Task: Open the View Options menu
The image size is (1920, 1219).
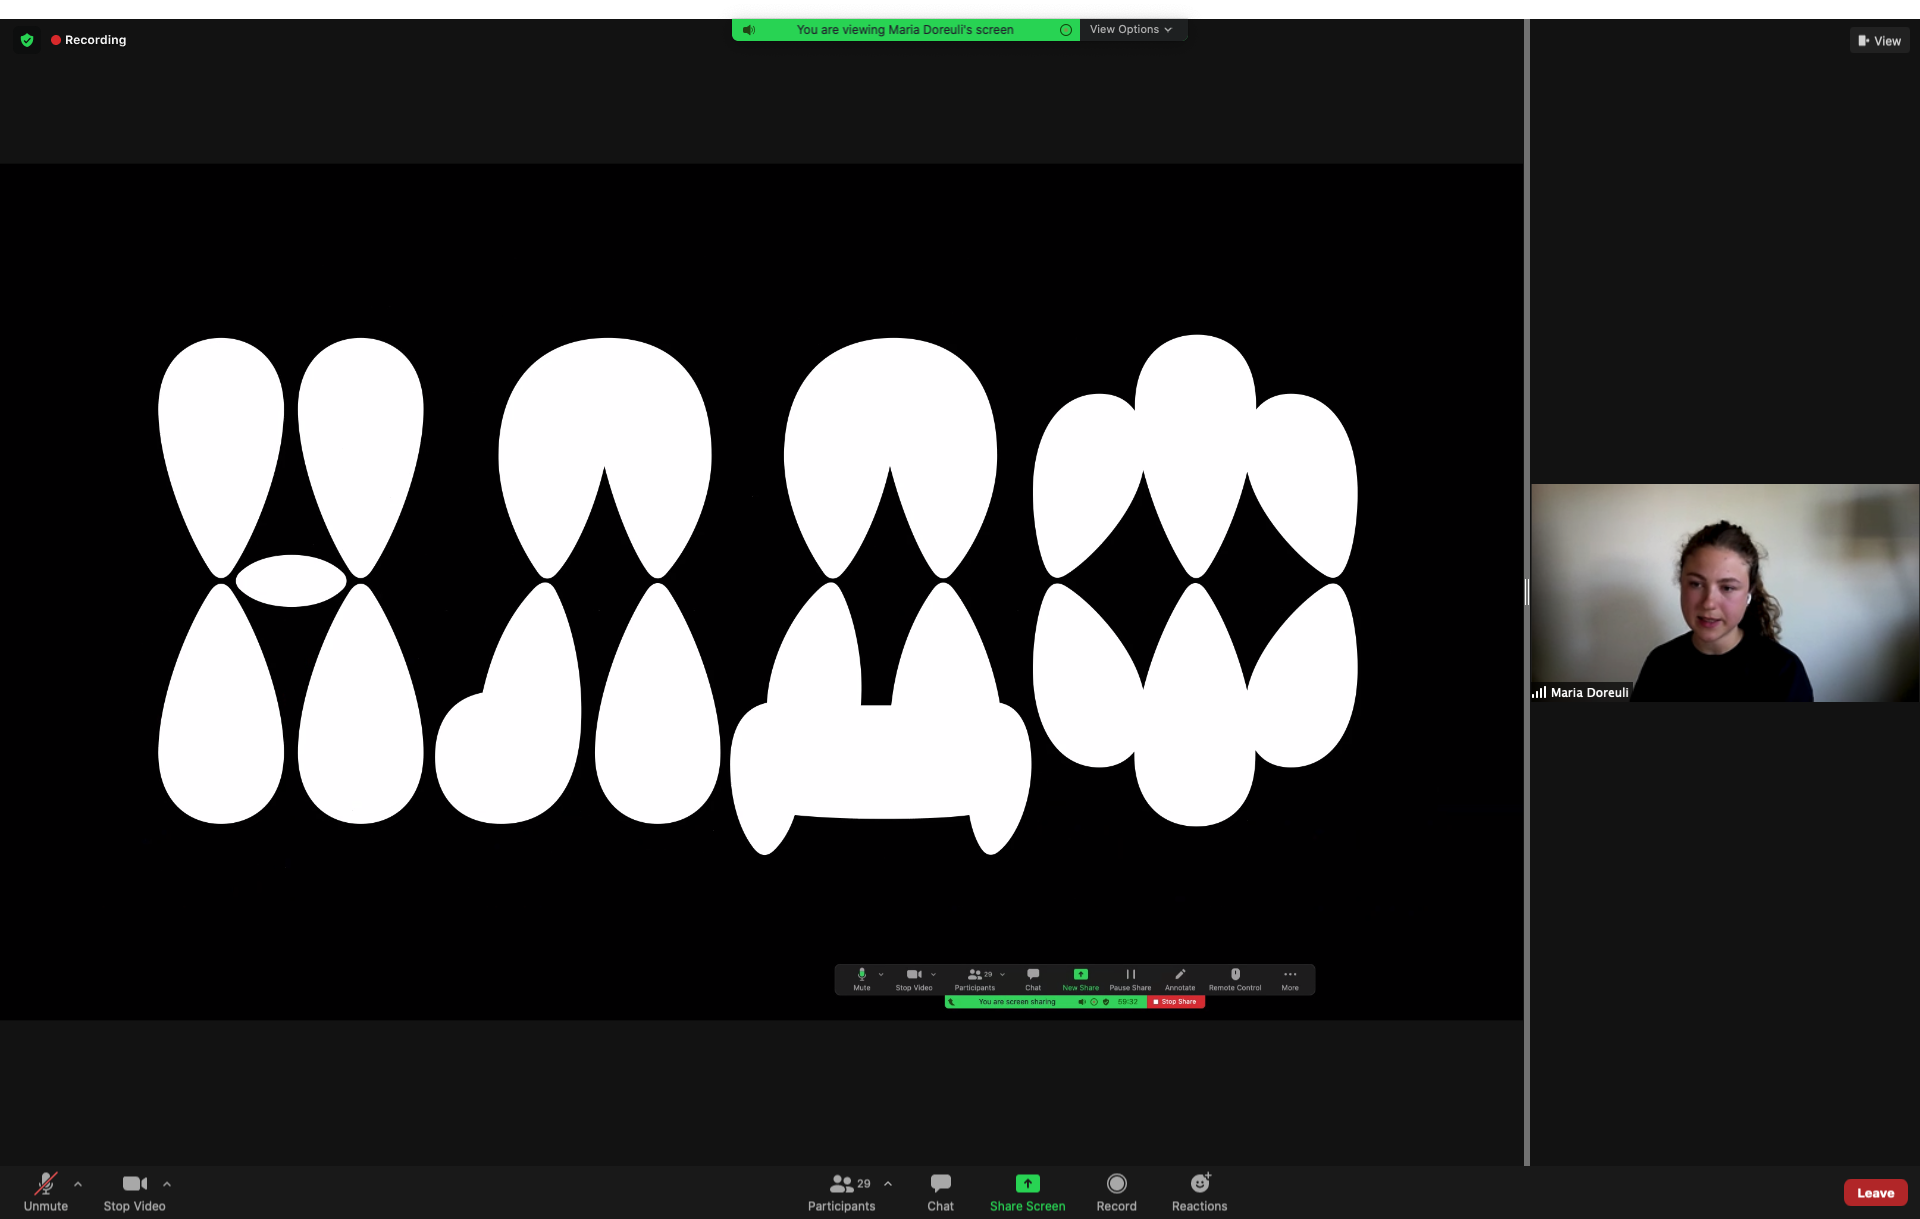Action: click(x=1131, y=30)
